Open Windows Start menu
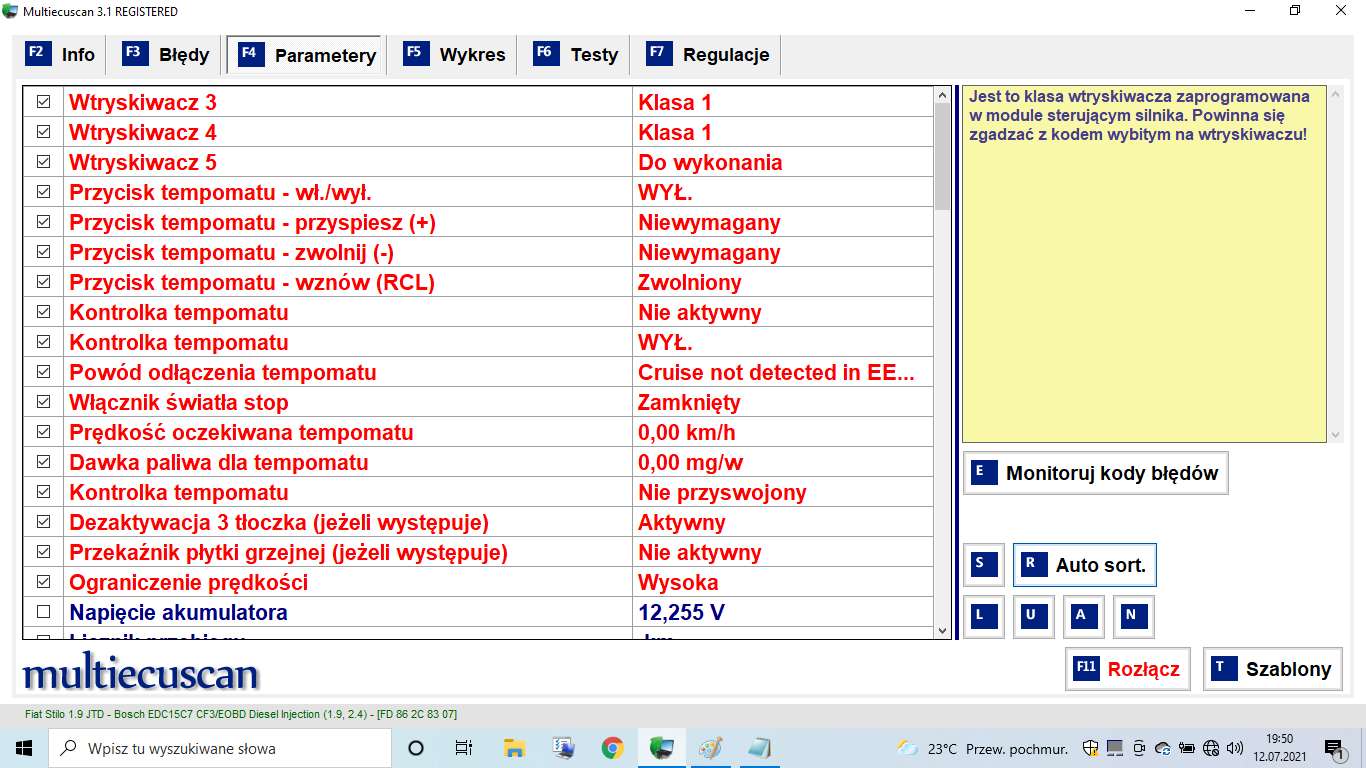 coord(24,748)
